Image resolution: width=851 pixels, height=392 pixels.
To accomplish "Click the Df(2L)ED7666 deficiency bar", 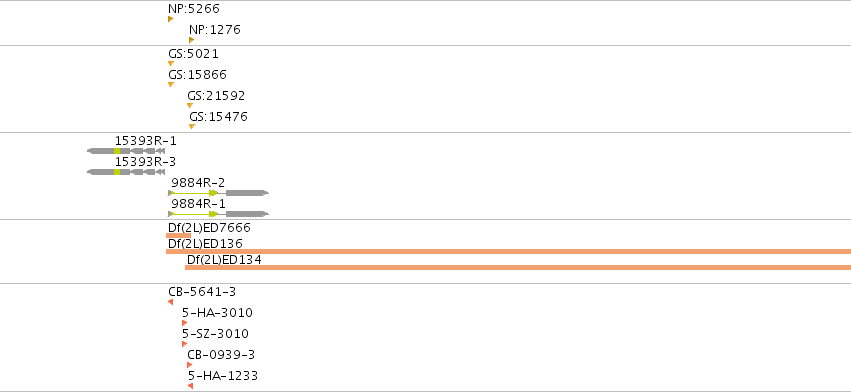I will pyautogui.click(x=178, y=235).
